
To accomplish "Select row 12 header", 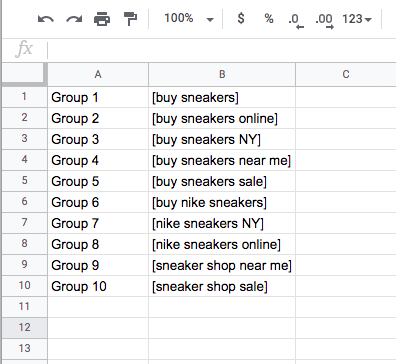I will click(x=25, y=328).
